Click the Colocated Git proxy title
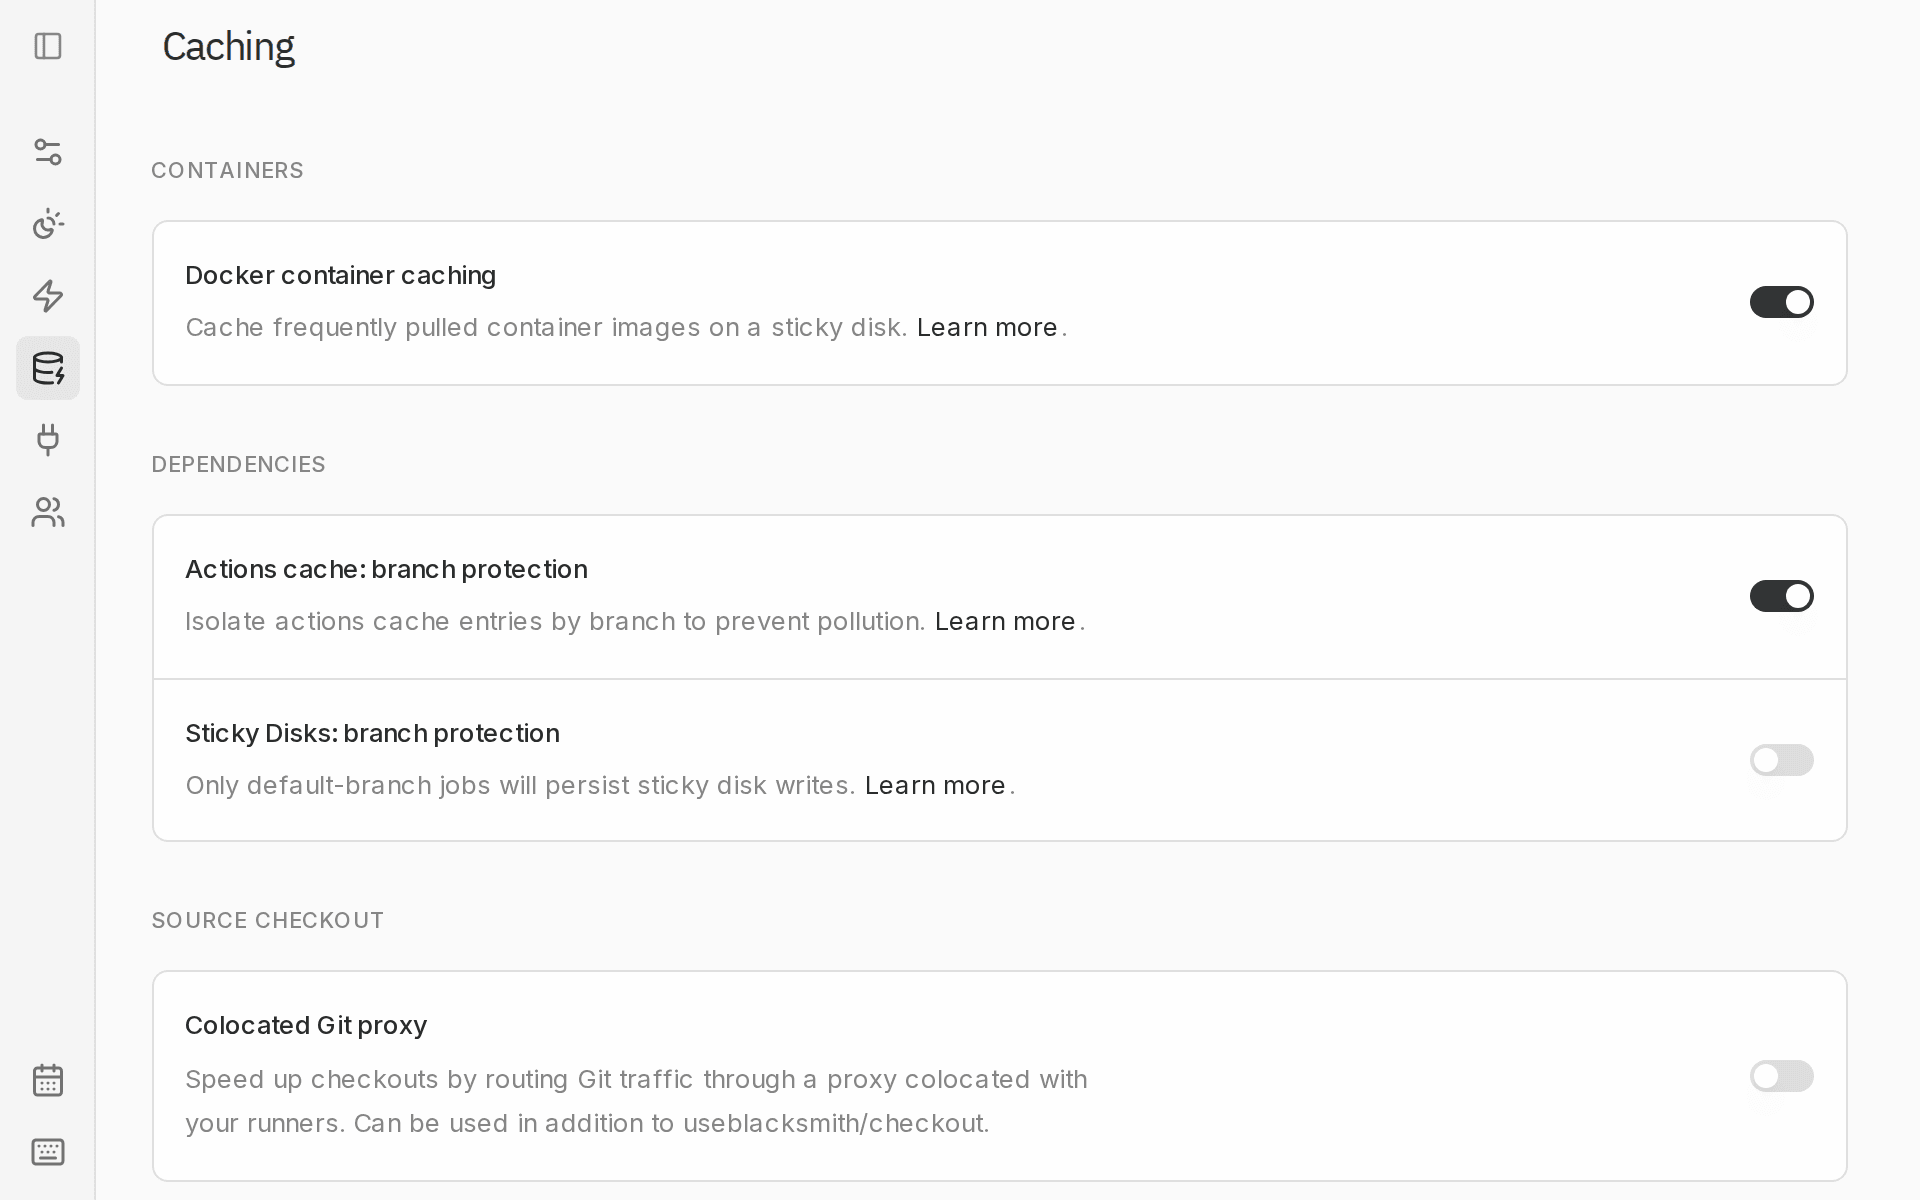The image size is (1920, 1200). click(x=306, y=1026)
